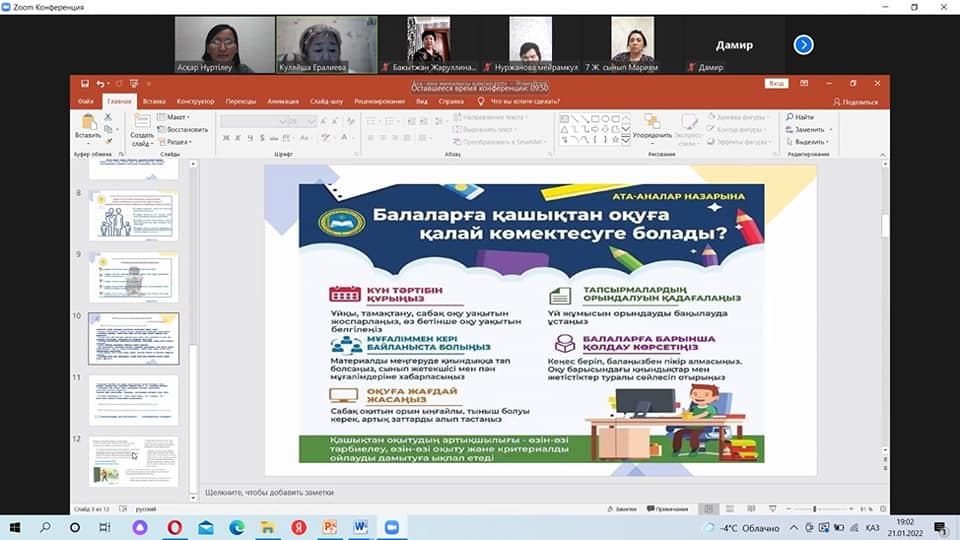Toggle the Примечания (Comments) pane
Screen dimensions: 960x540
pos(668,509)
